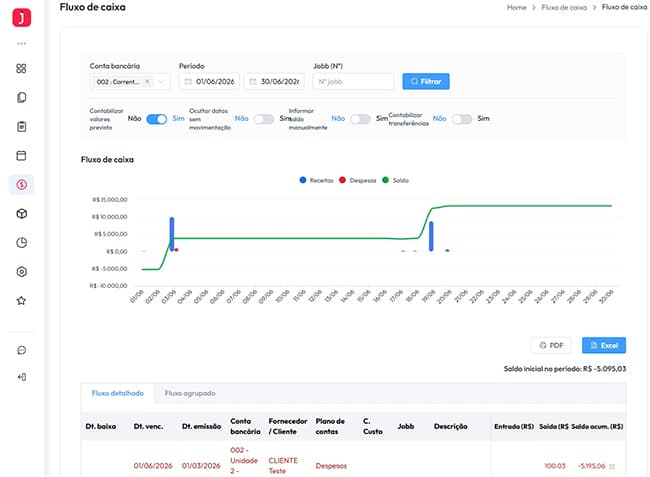
Task: Click the Entrada (R$) column header
Action: point(514,426)
